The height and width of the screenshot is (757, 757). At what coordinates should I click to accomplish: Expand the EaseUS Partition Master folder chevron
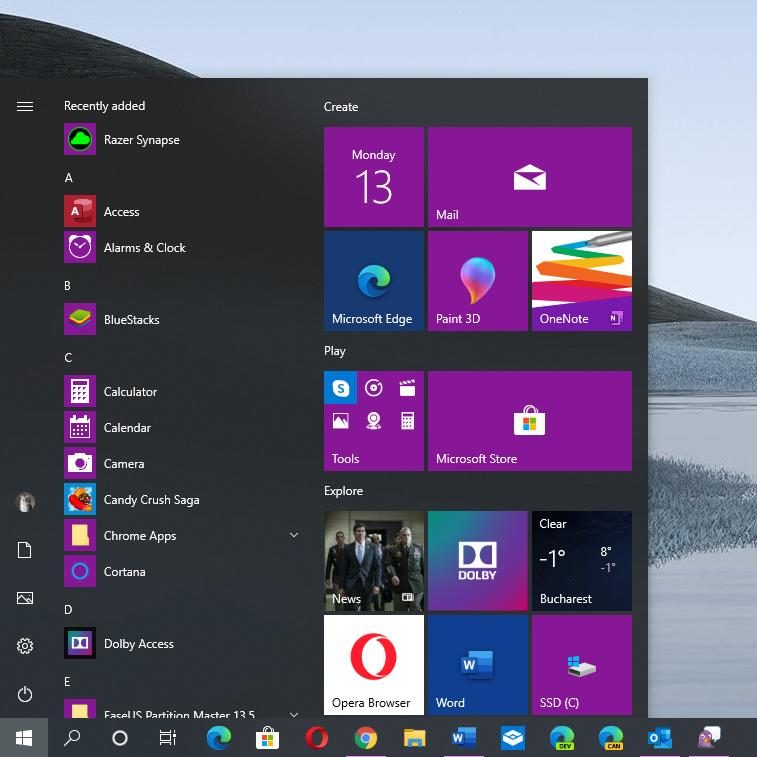pos(294,714)
